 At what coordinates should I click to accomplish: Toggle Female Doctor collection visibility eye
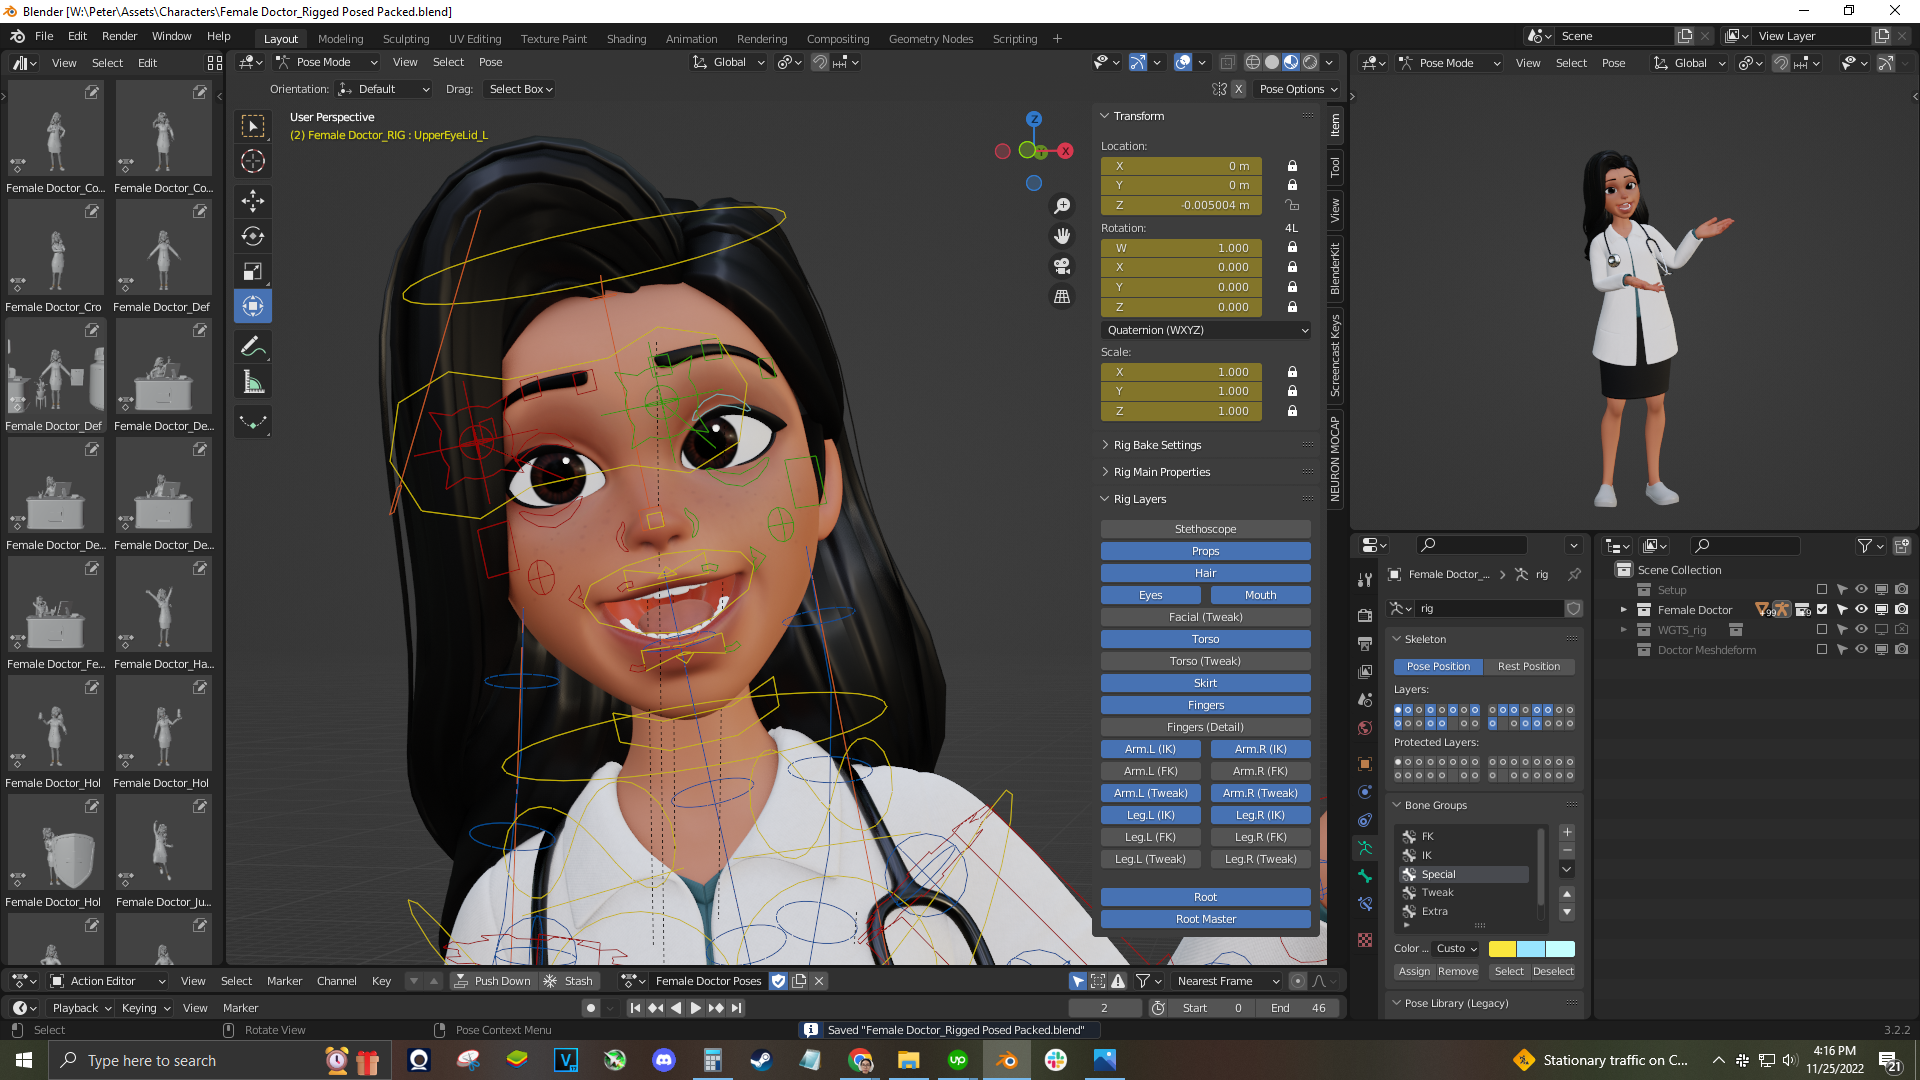point(1861,610)
